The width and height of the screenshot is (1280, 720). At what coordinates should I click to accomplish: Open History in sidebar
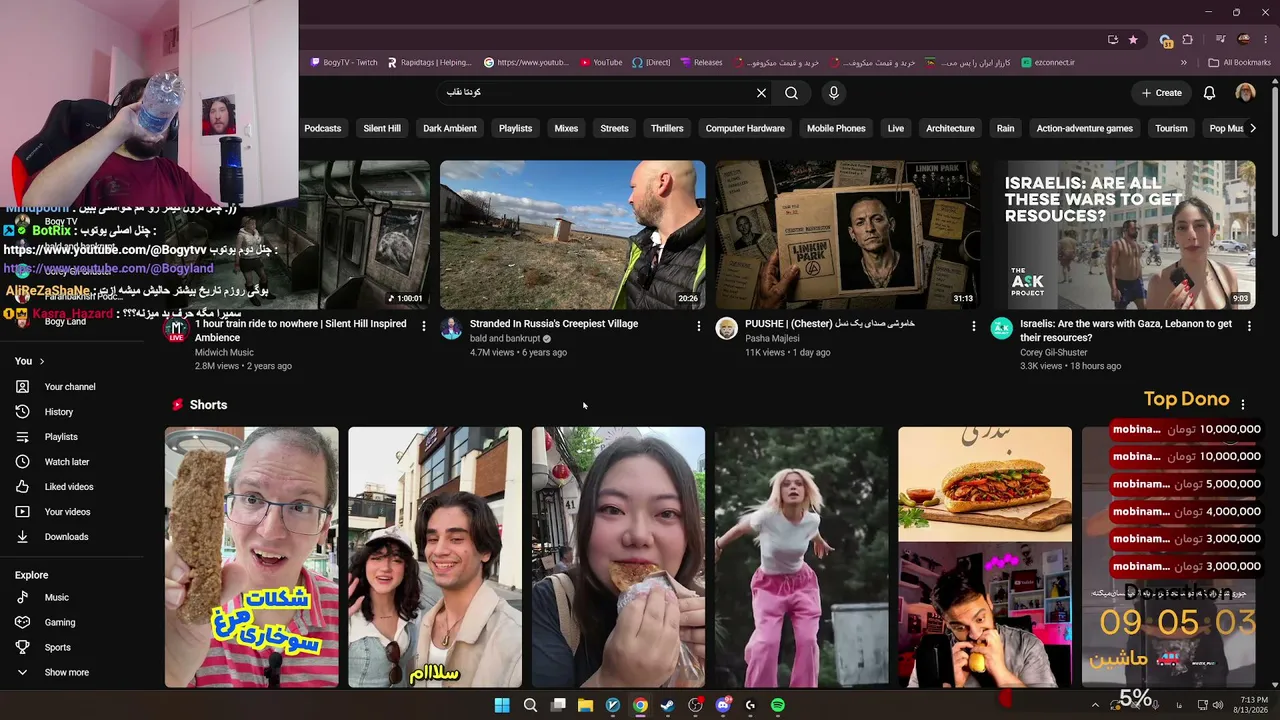[59, 412]
